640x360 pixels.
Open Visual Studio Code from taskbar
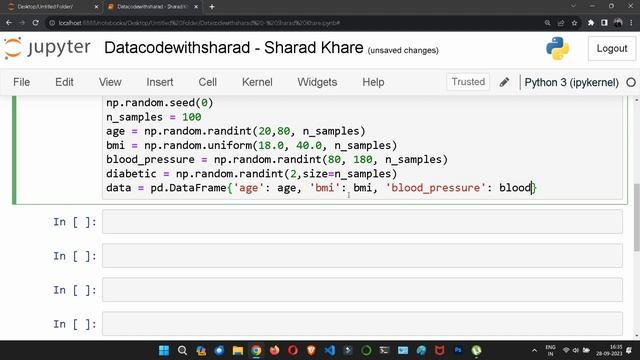[330, 350]
